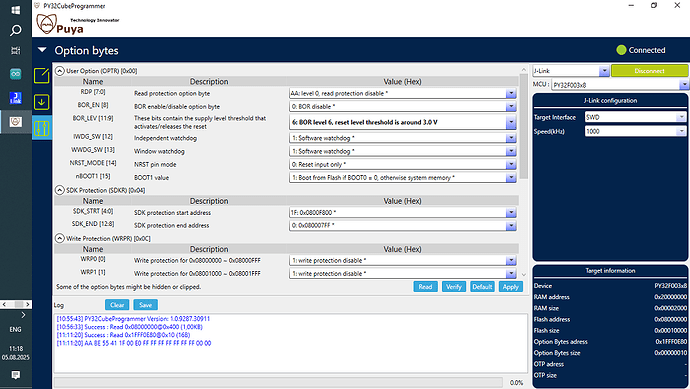The image size is (690, 389).
Task: Open the RDP read protection dropdown
Action: pos(510,93)
